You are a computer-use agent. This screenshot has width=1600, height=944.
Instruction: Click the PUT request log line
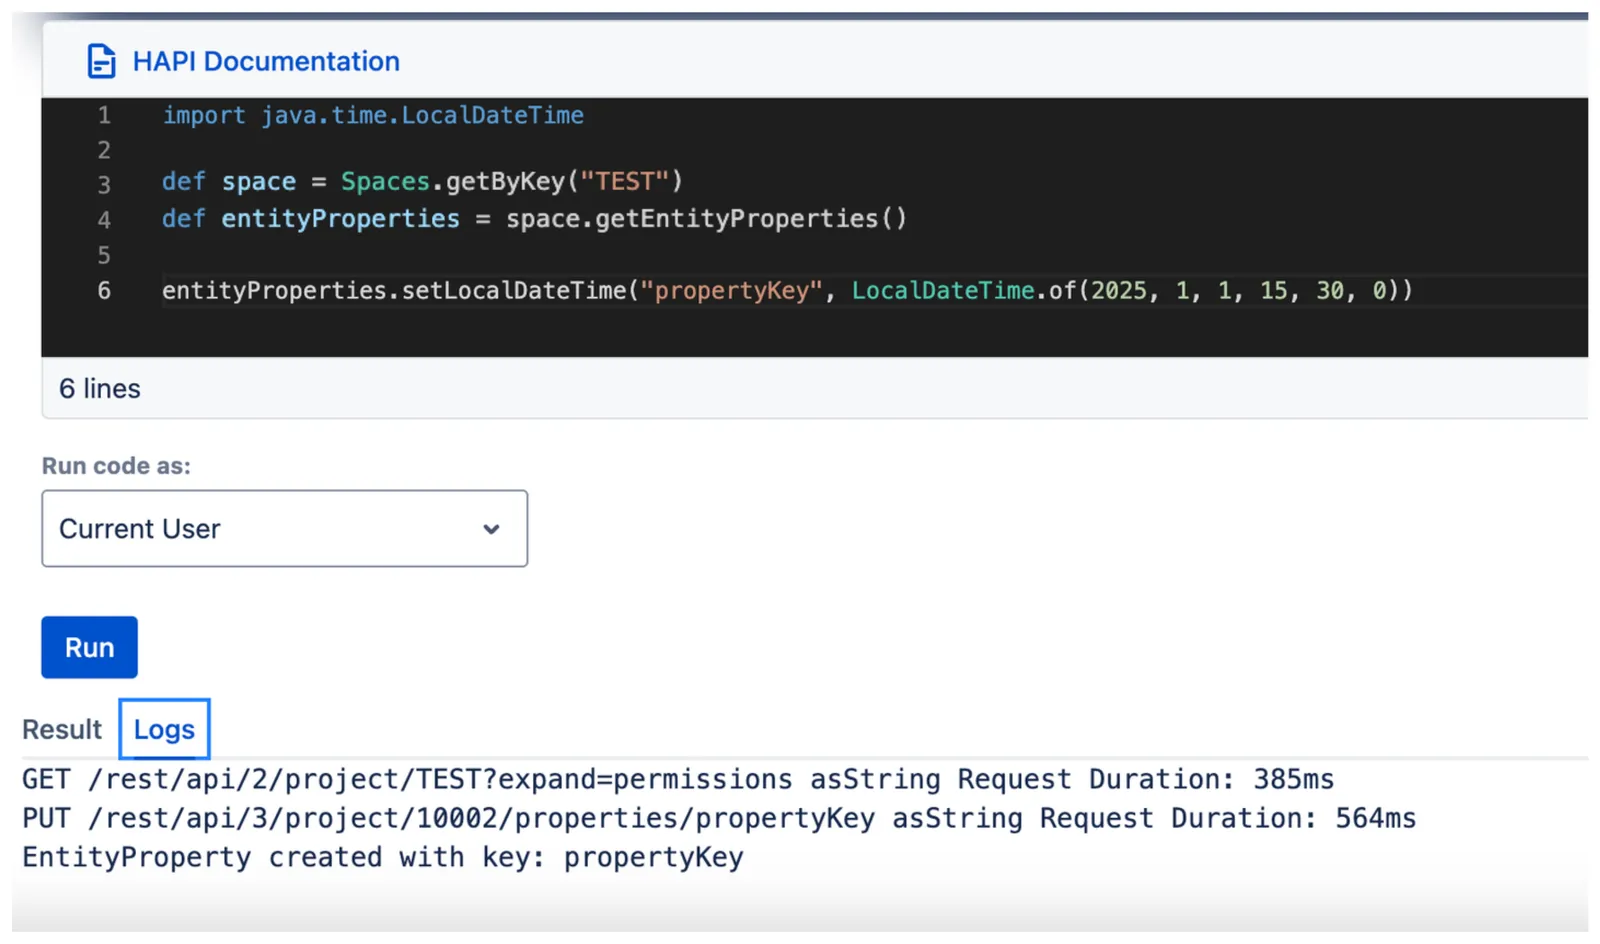[x=719, y=818]
